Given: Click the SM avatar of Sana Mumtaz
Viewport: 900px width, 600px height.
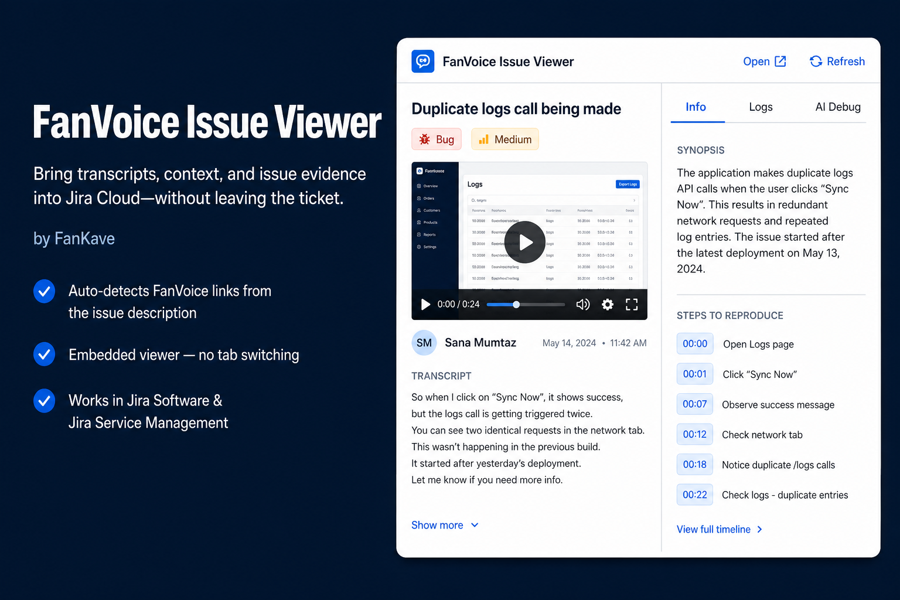Looking at the screenshot, I should [424, 343].
